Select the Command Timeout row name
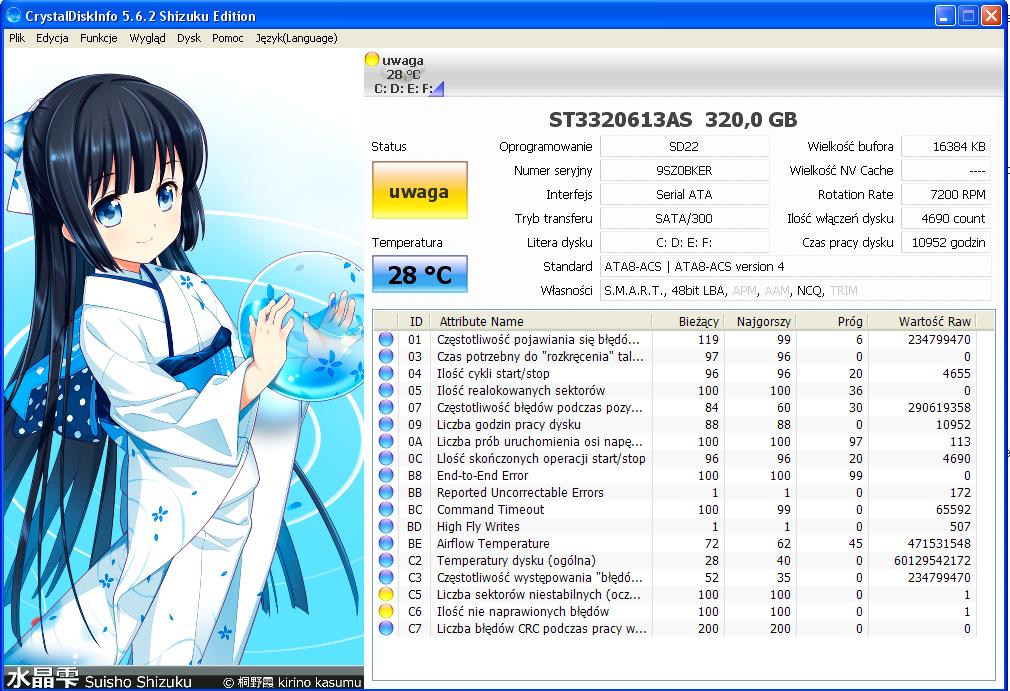Viewport: 1010px width, 691px height. click(x=490, y=509)
